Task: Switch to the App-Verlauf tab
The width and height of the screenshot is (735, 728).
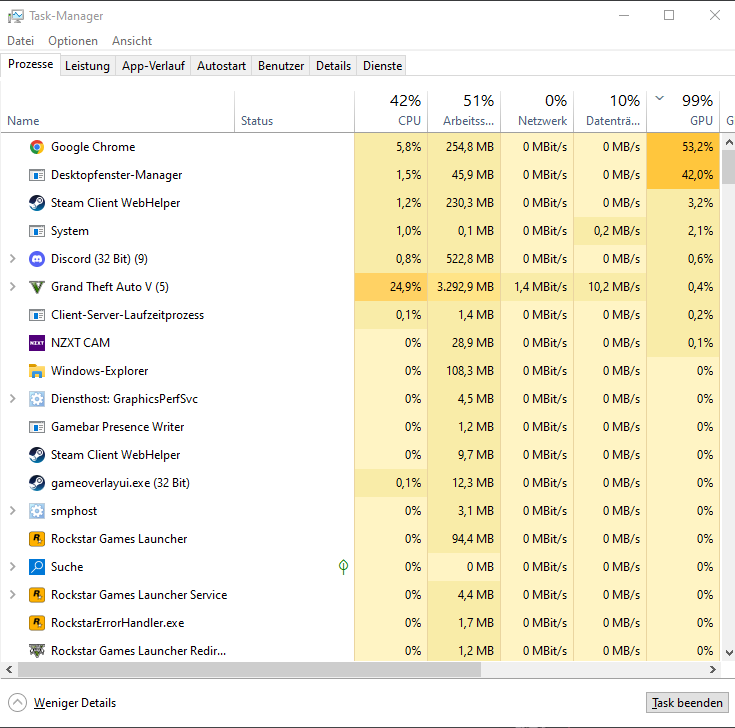Action: coord(153,66)
